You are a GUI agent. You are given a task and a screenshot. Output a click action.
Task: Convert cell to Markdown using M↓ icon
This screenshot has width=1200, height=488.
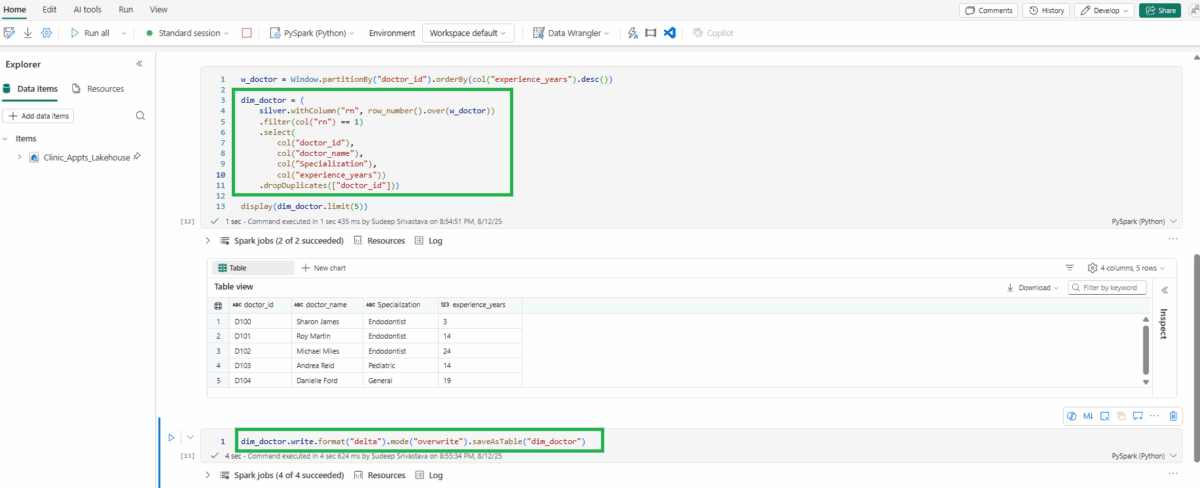1088,416
